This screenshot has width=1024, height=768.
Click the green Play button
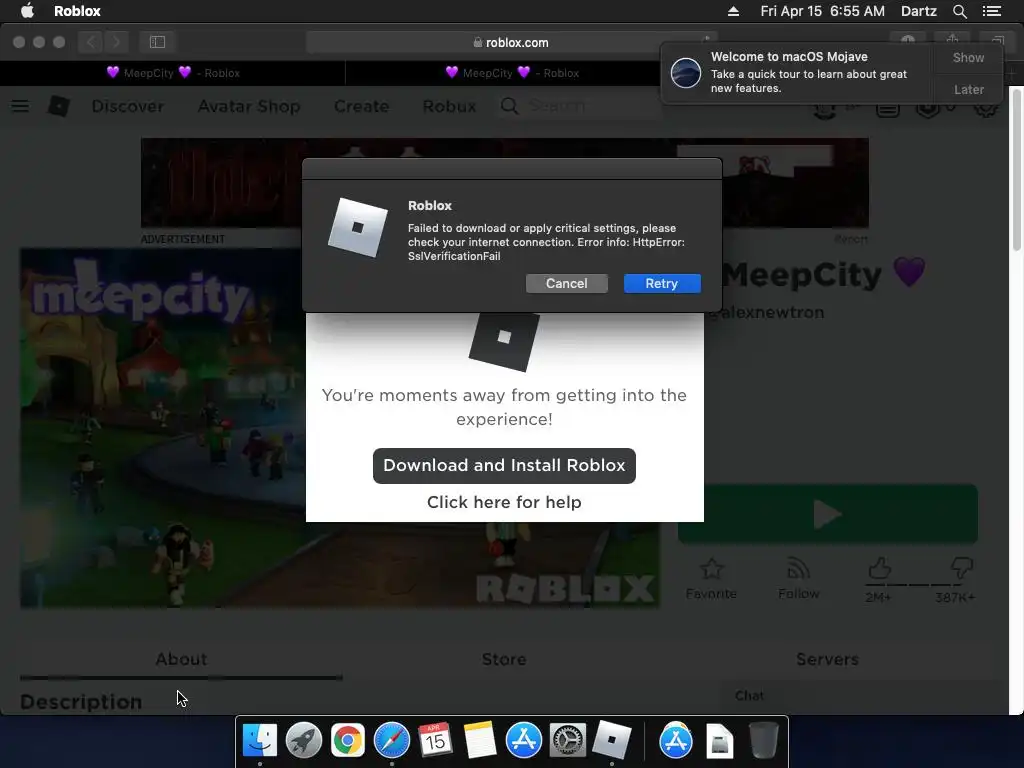pos(827,514)
